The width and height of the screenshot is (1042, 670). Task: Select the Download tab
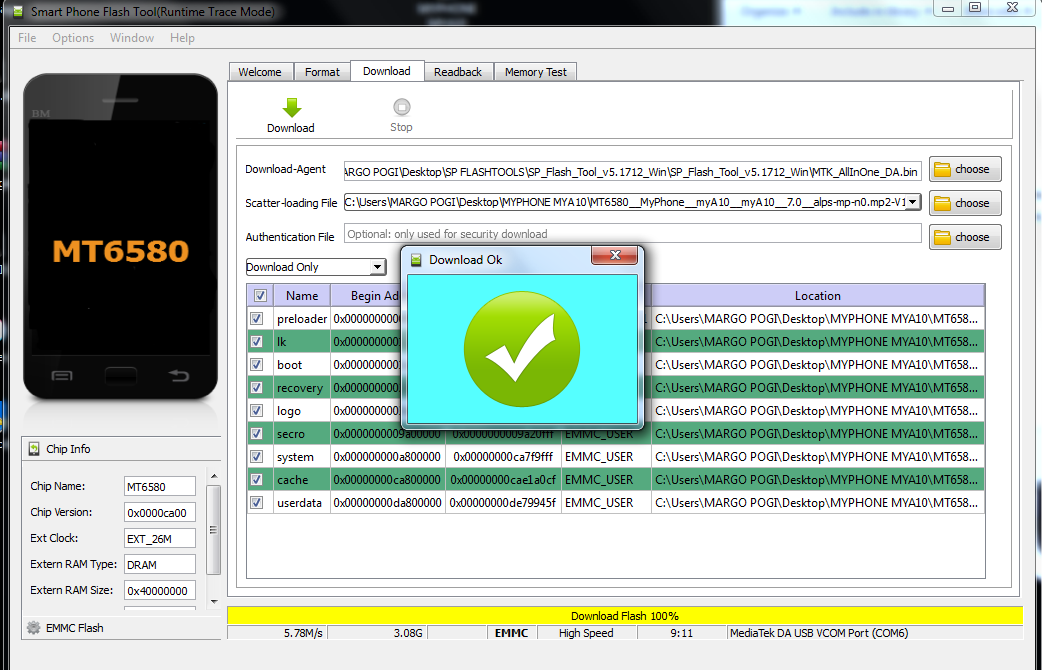[387, 70]
